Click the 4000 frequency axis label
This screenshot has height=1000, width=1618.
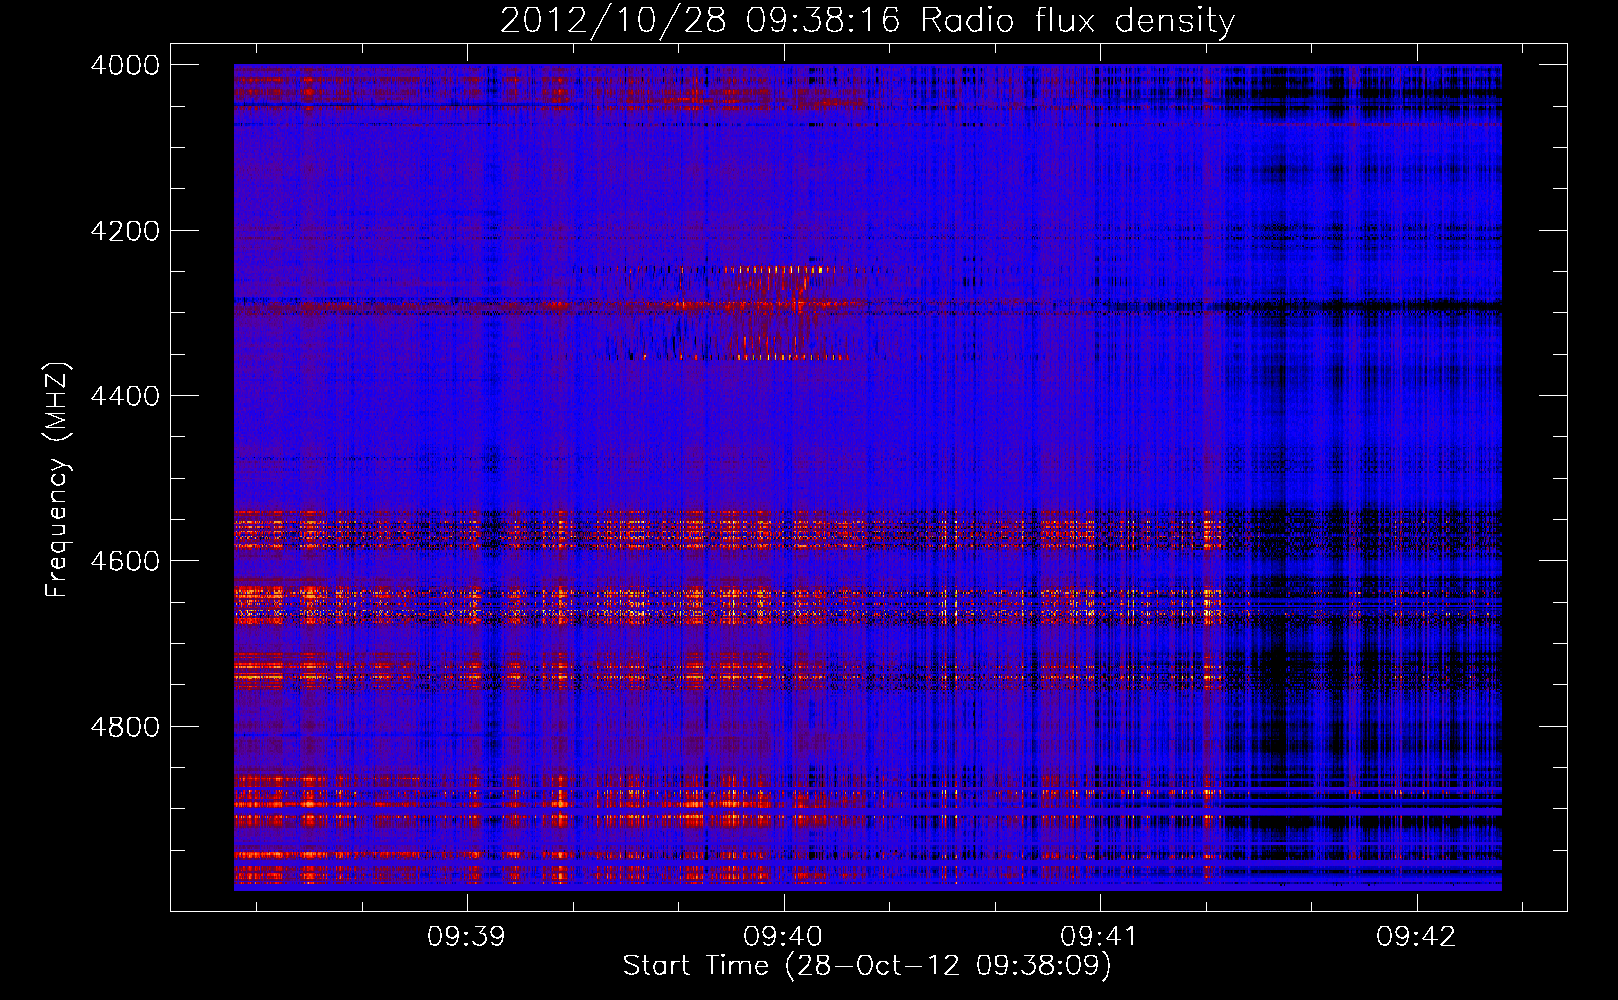(125, 65)
